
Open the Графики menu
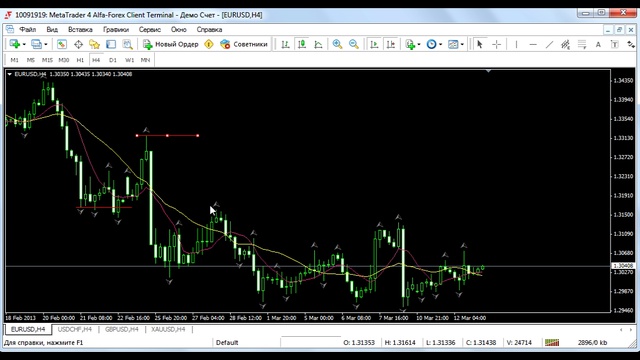point(116,29)
